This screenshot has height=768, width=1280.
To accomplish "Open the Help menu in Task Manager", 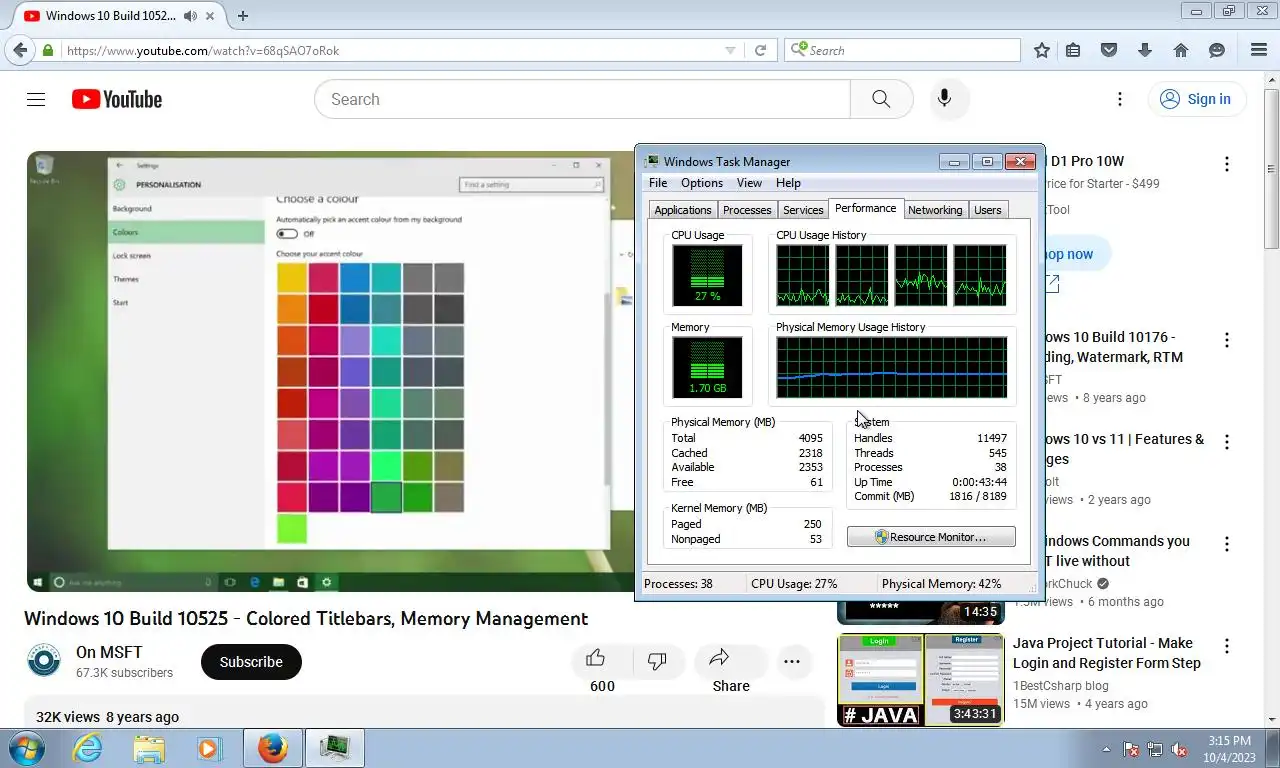I will point(788,183).
